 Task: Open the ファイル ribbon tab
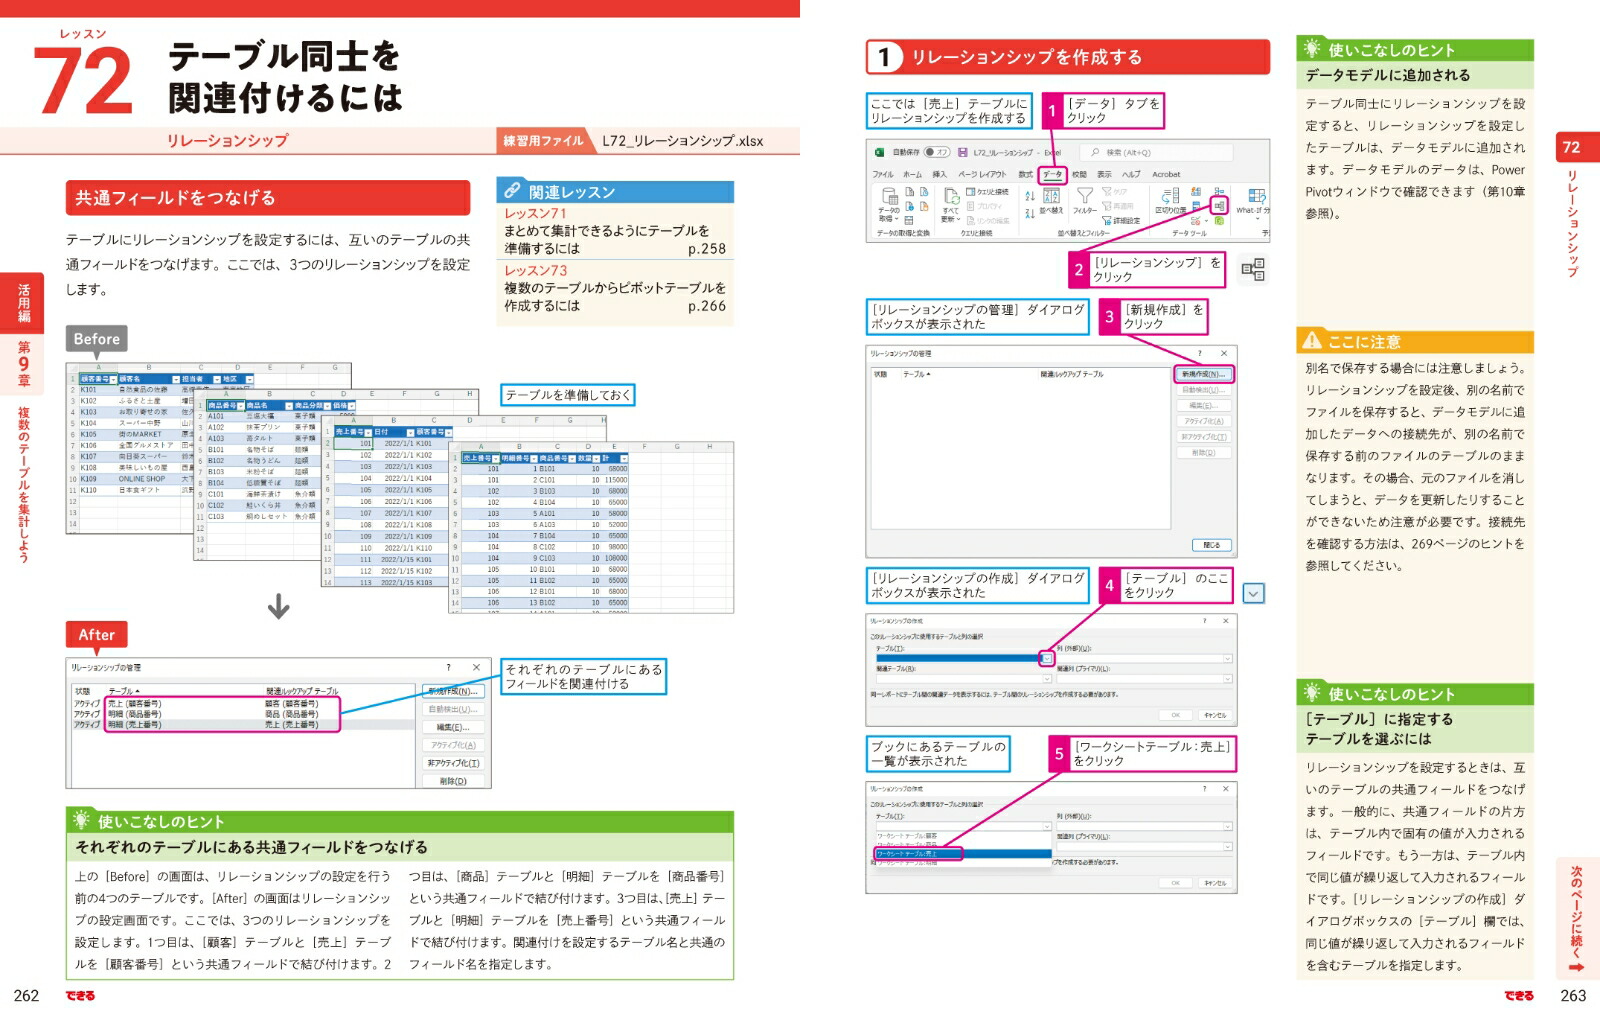(x=883, y=174)
